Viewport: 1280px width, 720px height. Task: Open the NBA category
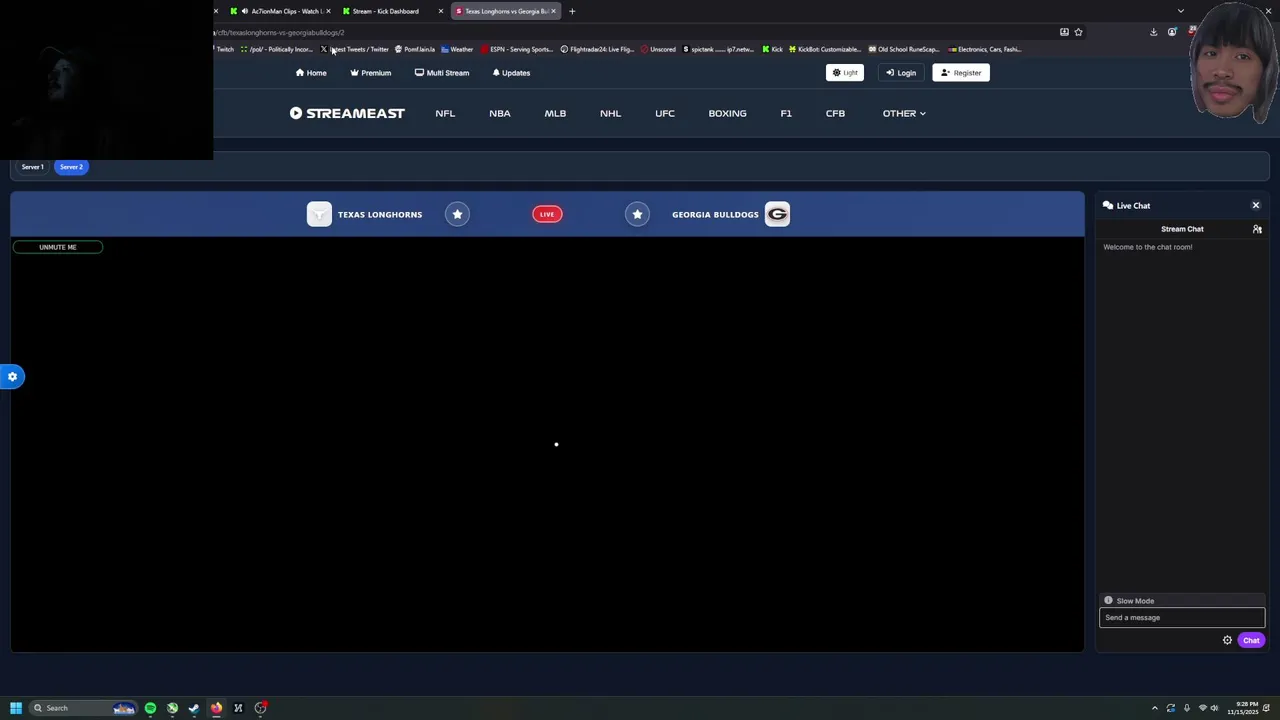[500, 113]
